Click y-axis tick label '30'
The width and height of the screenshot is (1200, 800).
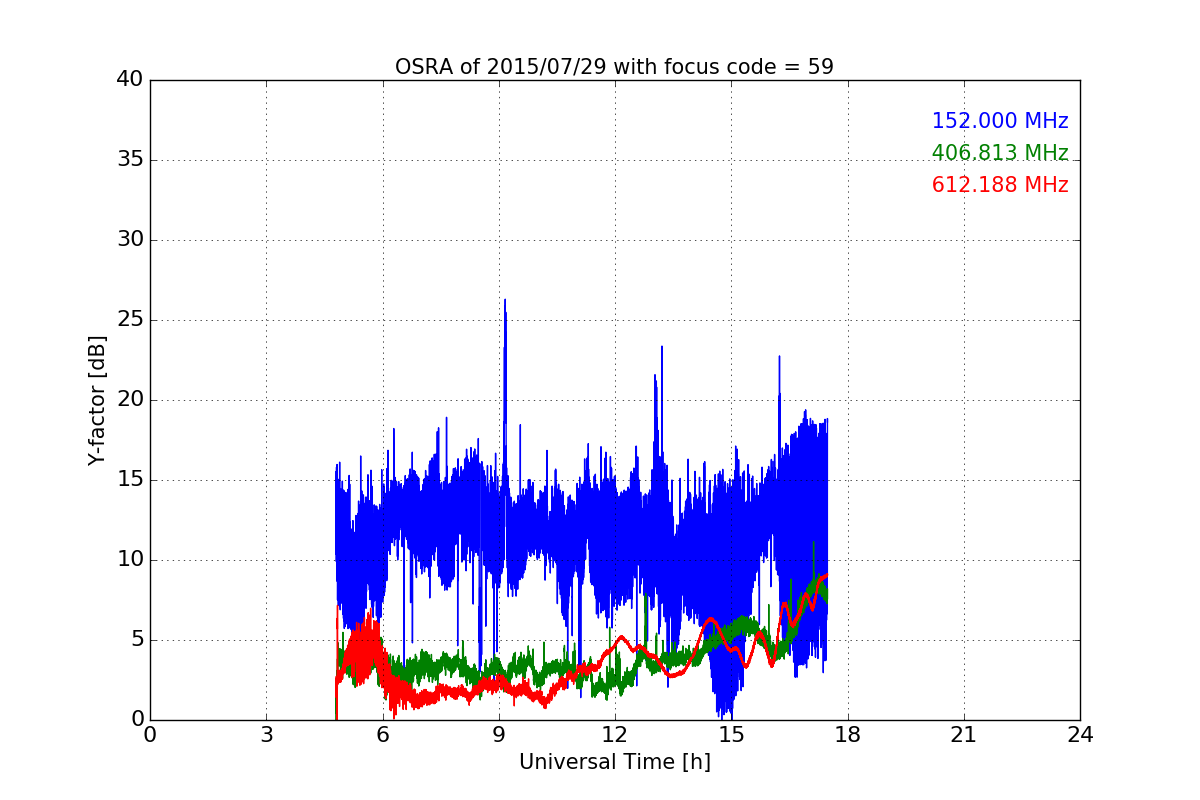coord(130,240)
